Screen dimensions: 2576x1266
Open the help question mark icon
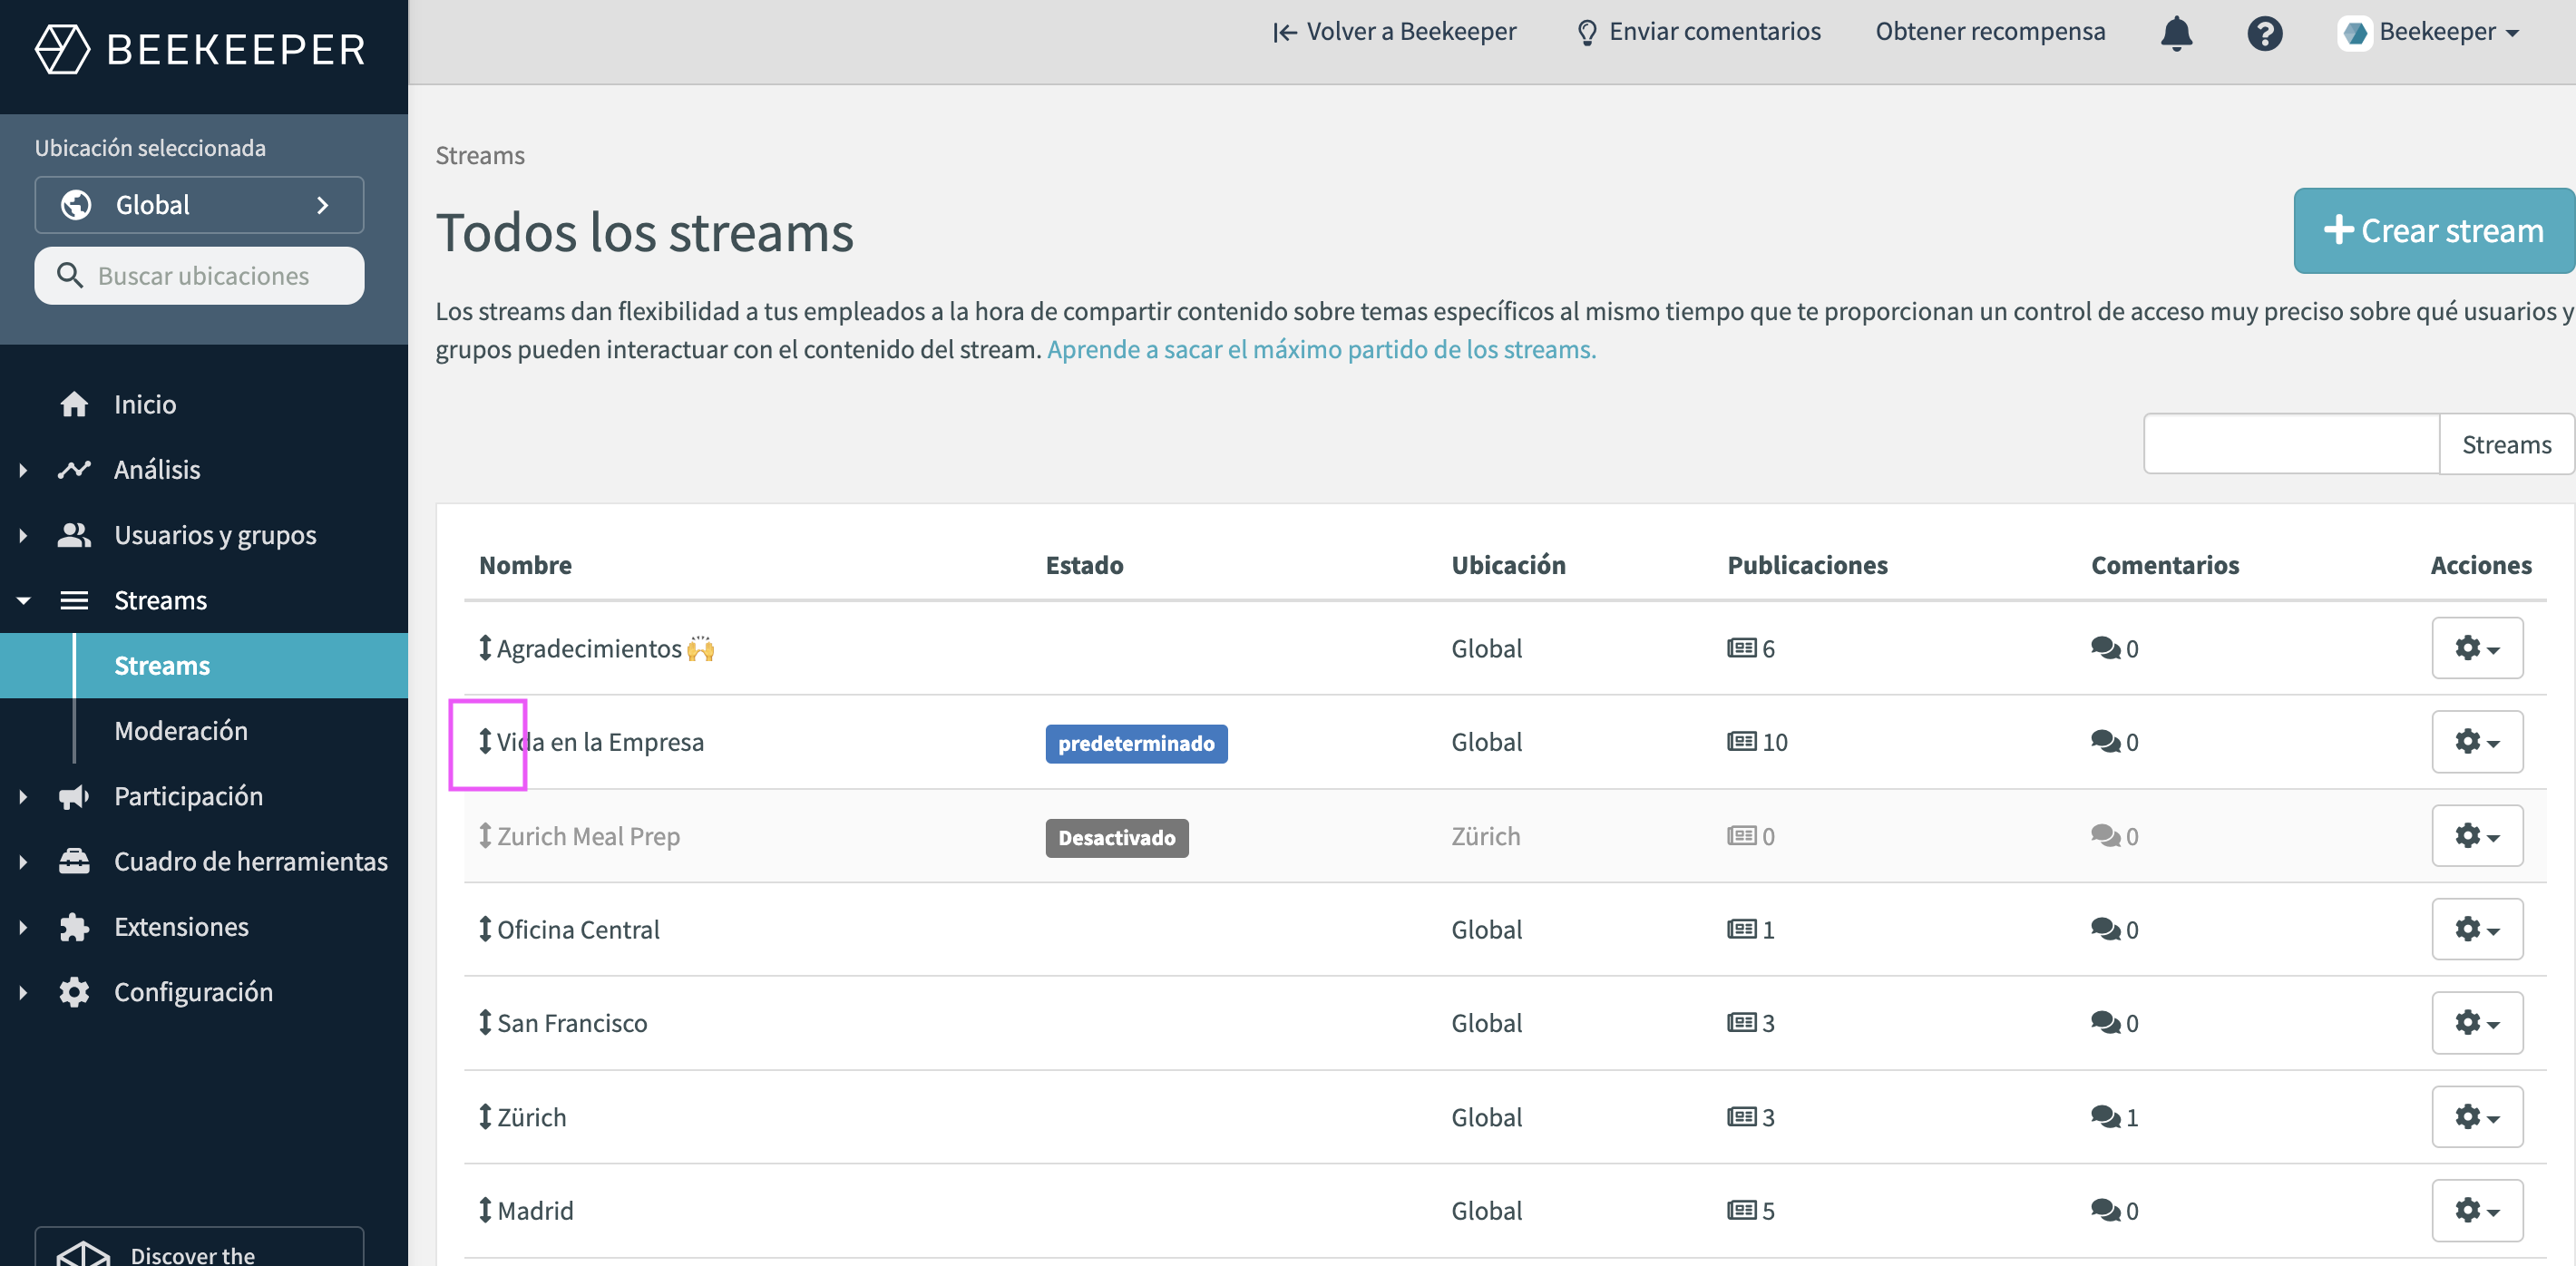(x=2264, y=33)
